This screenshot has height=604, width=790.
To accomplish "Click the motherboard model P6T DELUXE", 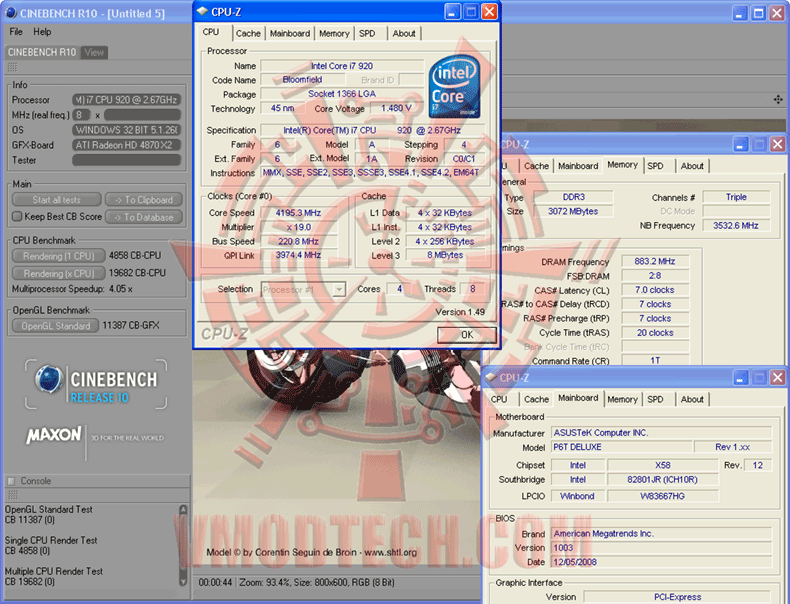I will tap(622, 447).
